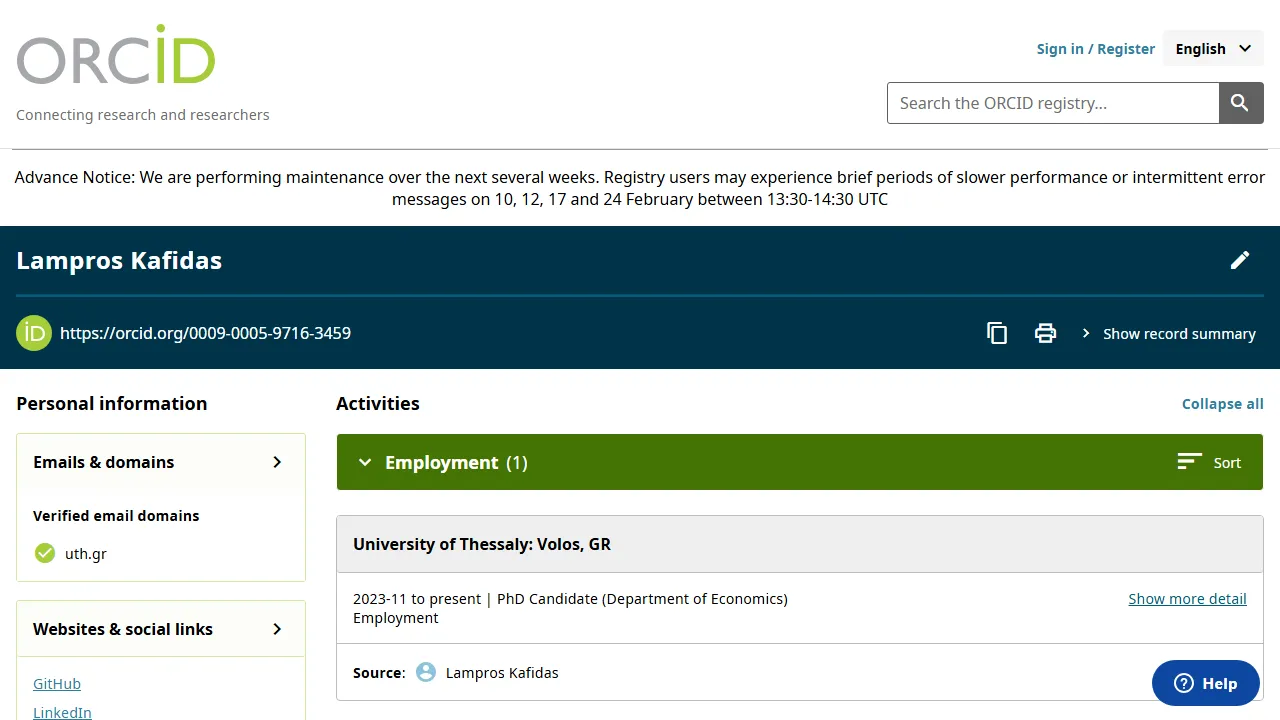Click the person icon next to Lampros Kafidas source

(x=426, y=672)
